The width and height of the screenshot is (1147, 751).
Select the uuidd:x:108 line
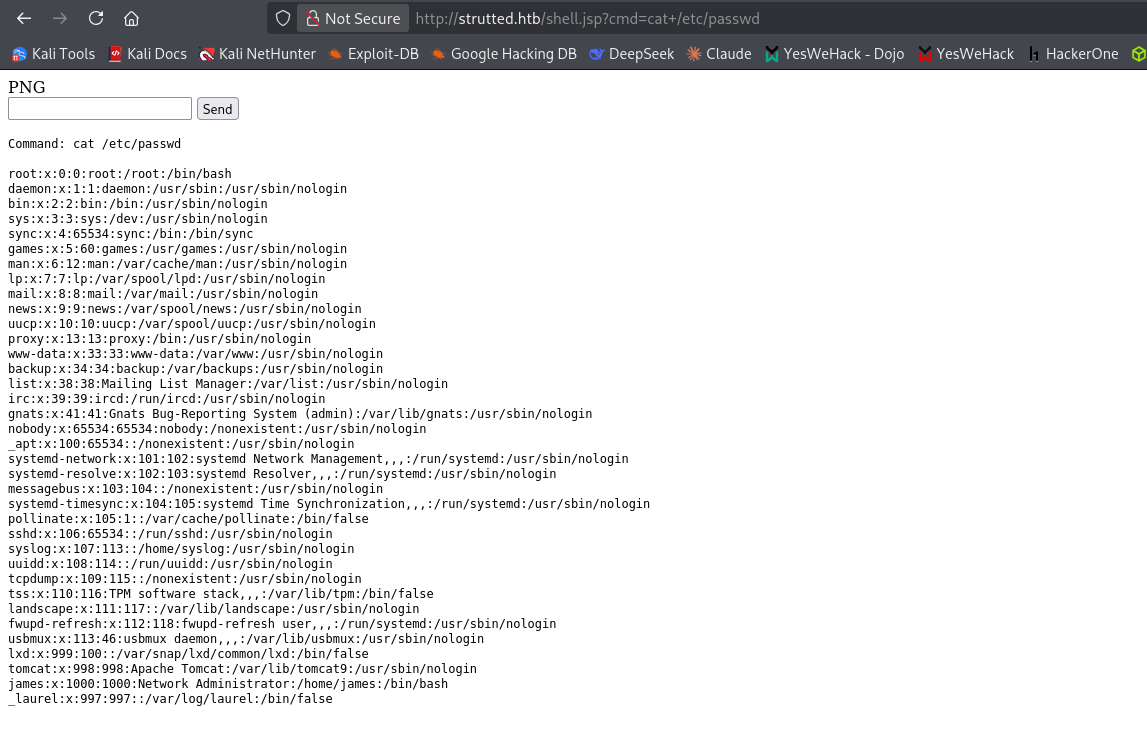[170, 564]
